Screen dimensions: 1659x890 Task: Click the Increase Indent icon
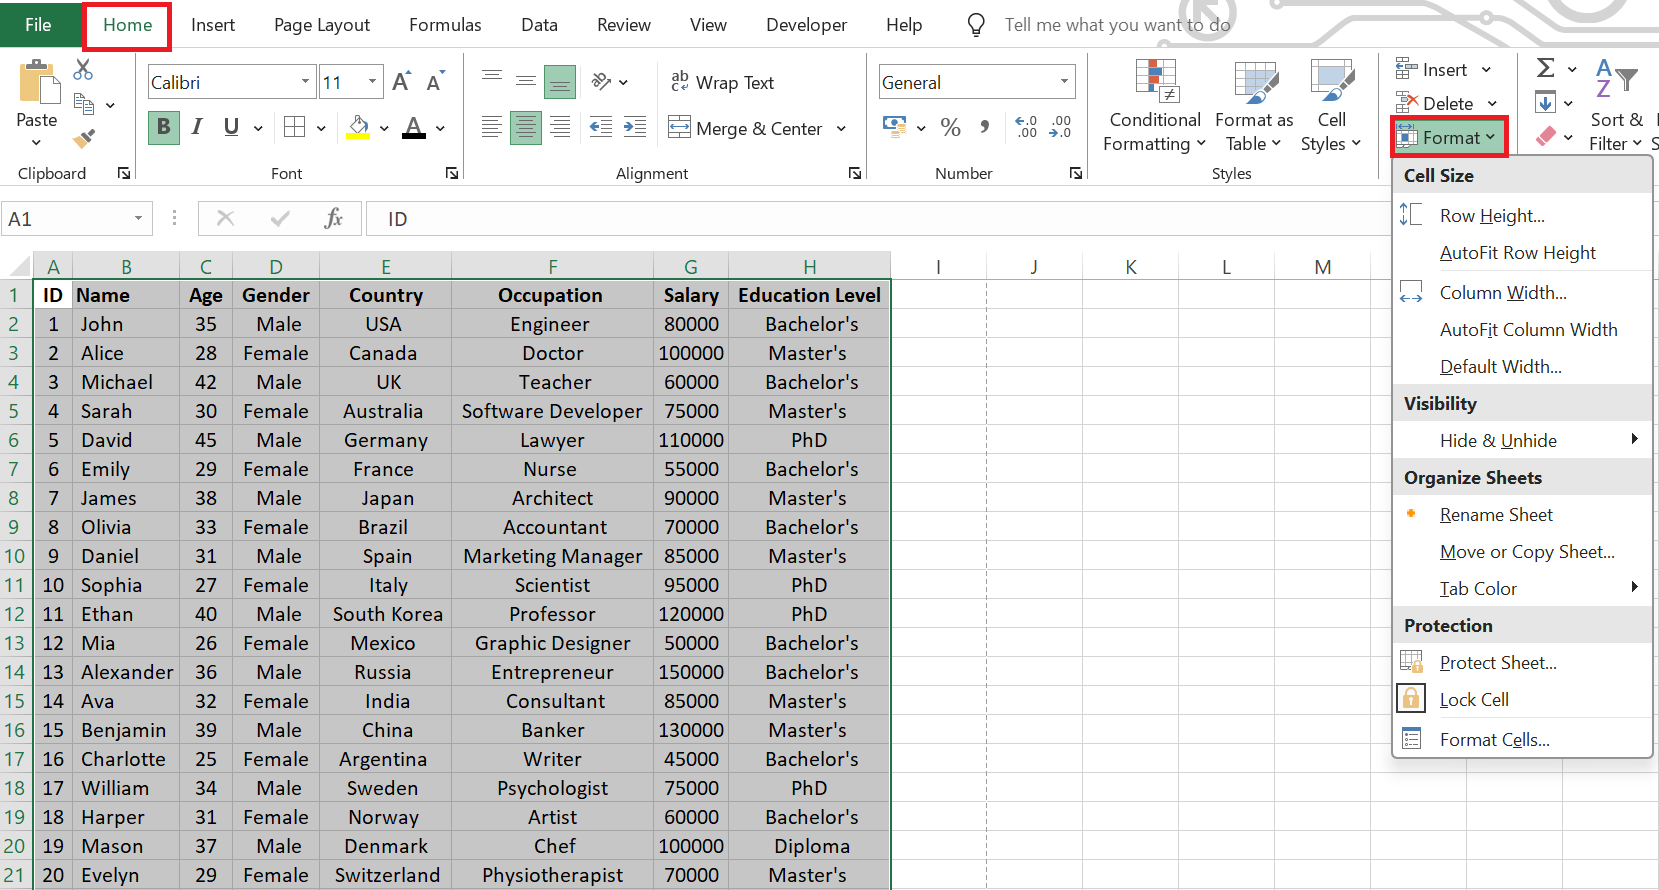tap(635, 127)
